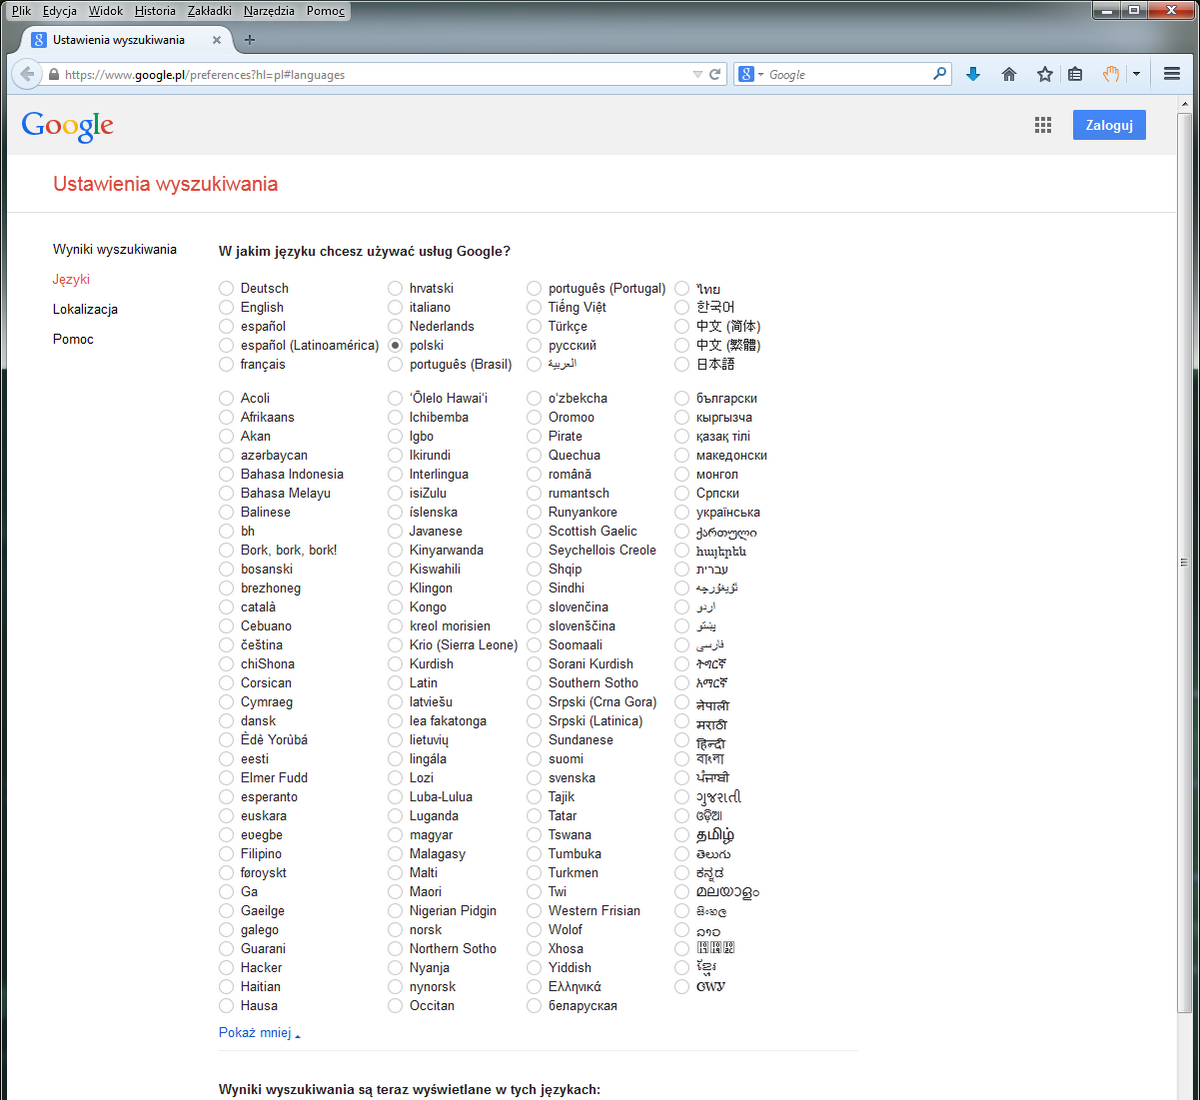The width and height of the screenshot is (1200, 1100).
Task: Close the Ustawienia wyszukiwania tab
Action: (216, 40)
